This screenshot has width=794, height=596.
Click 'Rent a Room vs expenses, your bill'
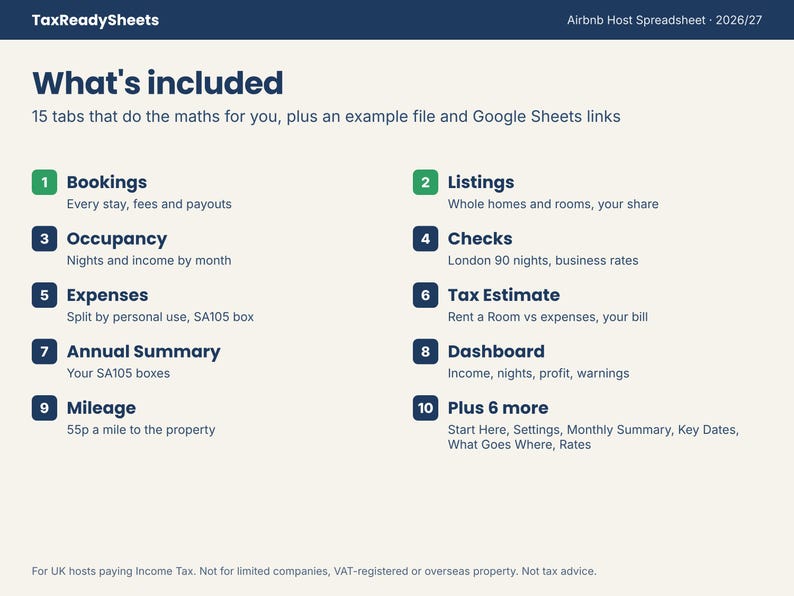coord(548,317)
